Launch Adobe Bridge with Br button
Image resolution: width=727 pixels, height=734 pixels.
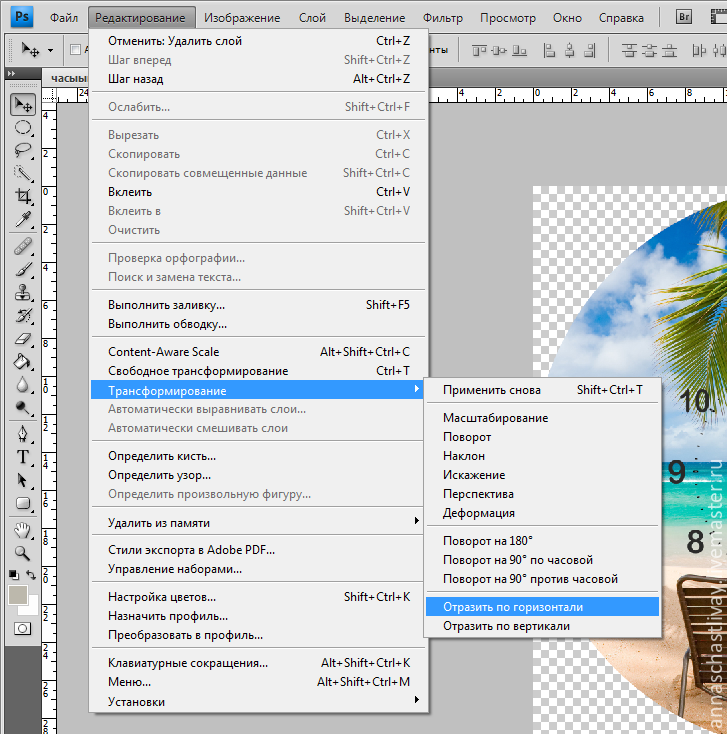[x=685, y=17]
